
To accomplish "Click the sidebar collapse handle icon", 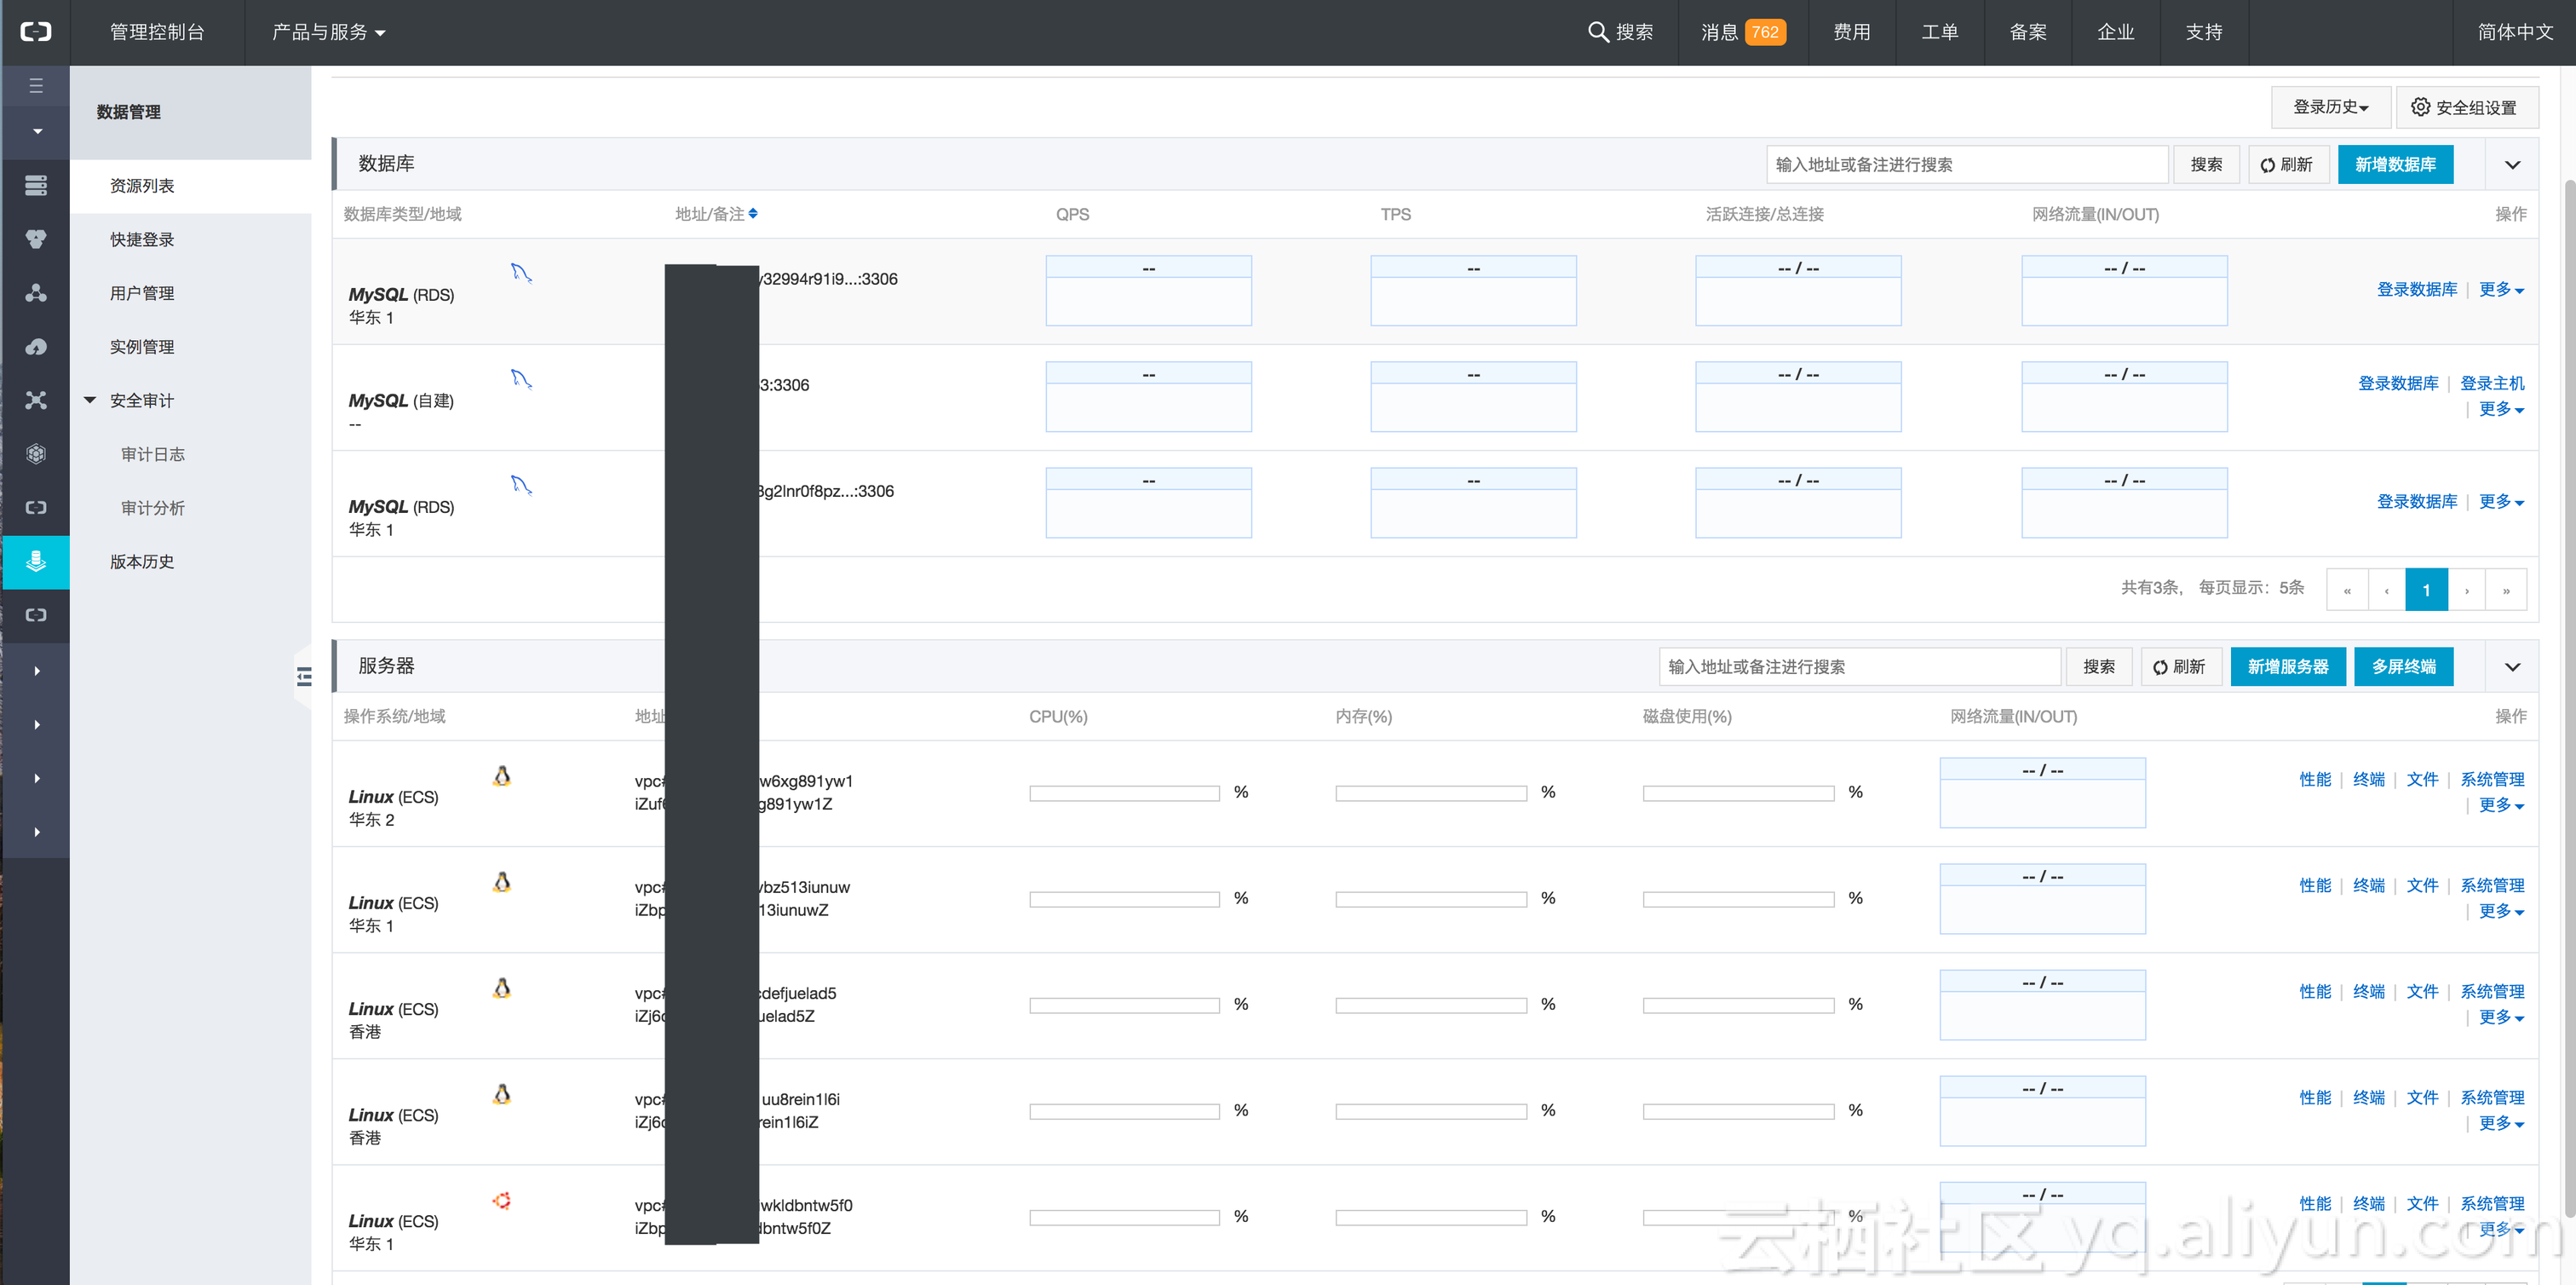I will [x=304, y=677].
